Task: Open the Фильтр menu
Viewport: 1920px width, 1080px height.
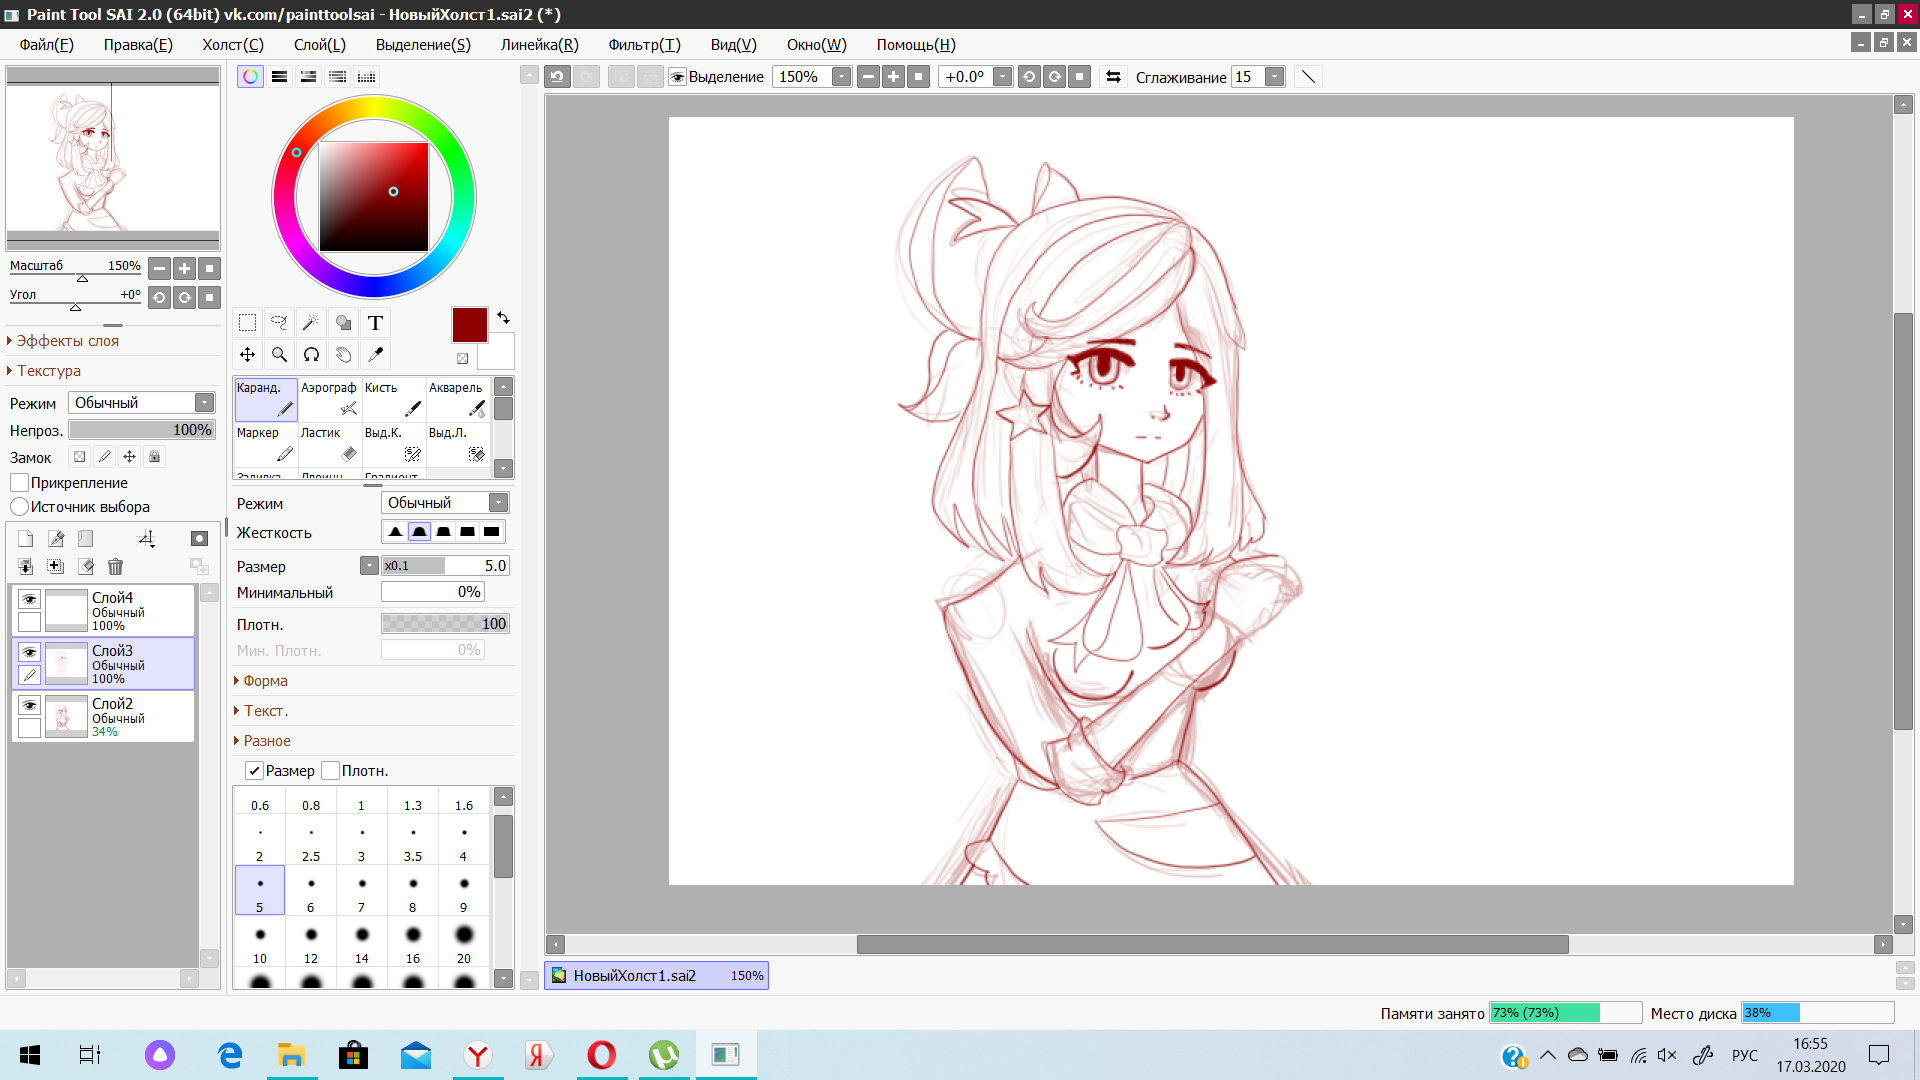Action: click(x=643, y=45)
